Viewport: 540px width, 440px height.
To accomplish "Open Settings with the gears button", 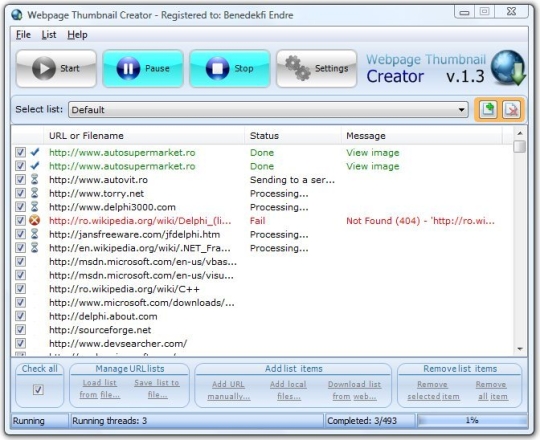I will [316, 69].
